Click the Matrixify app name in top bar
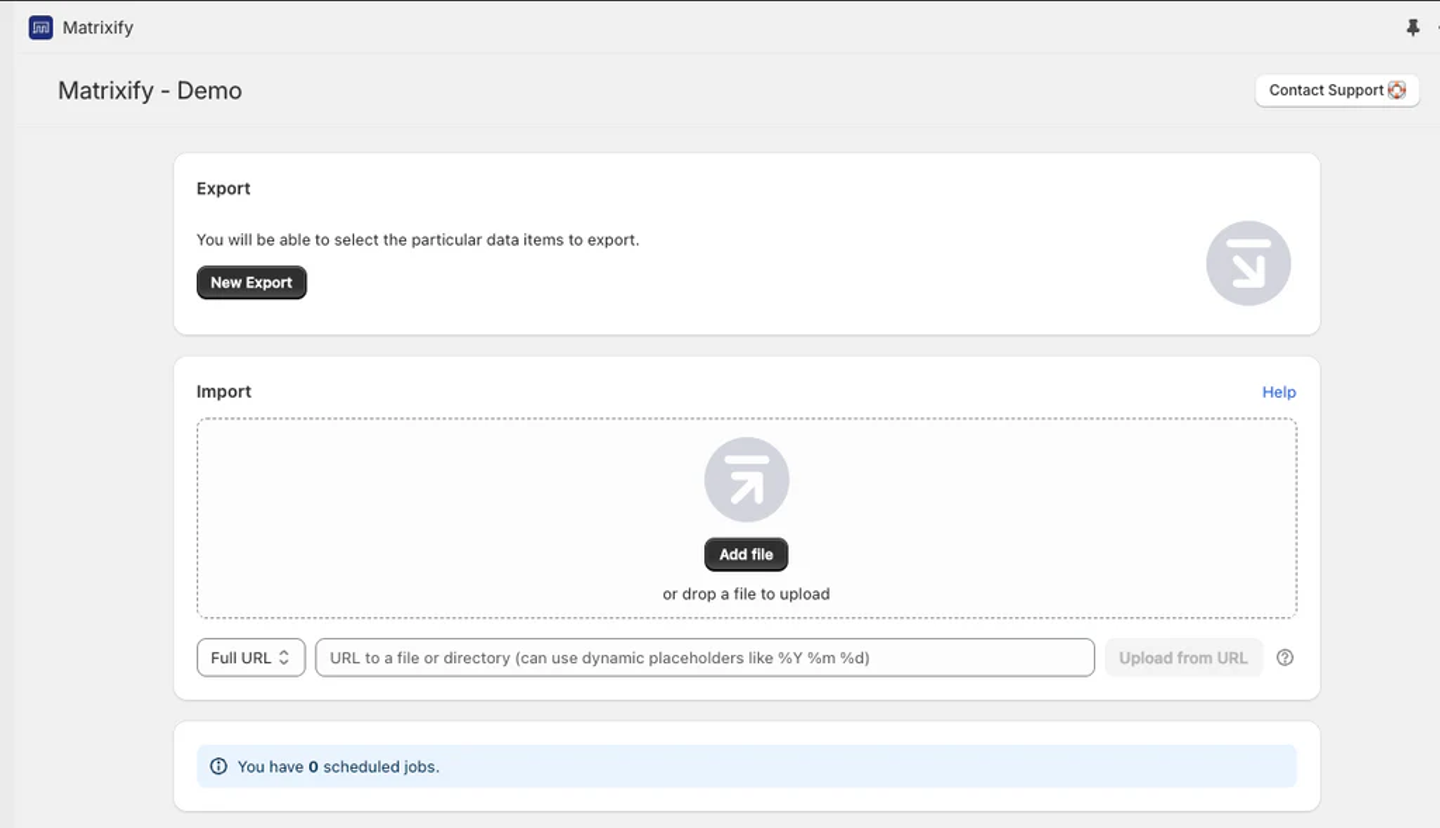Viewport: 1440px width, 828px height. pyautogui.click(x=98, y=28)
